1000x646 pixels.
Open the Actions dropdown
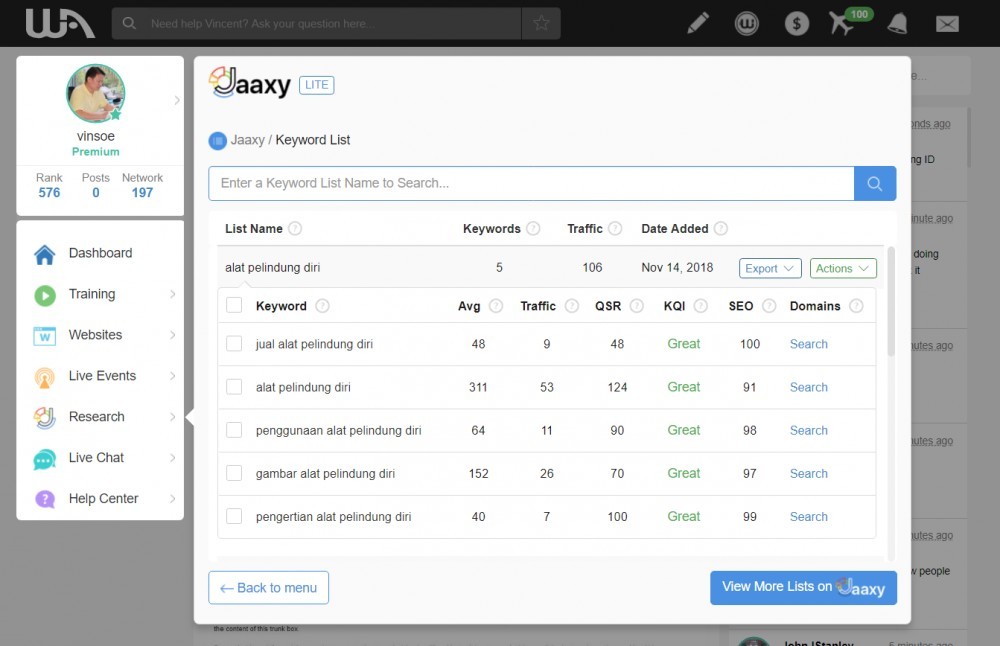click(843, 268)
